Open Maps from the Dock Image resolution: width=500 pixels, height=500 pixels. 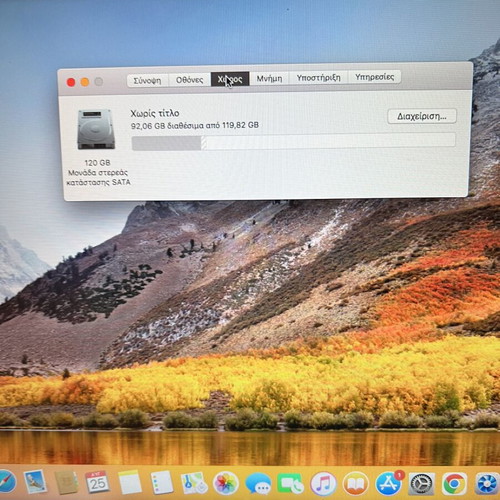tap(194, 483)
